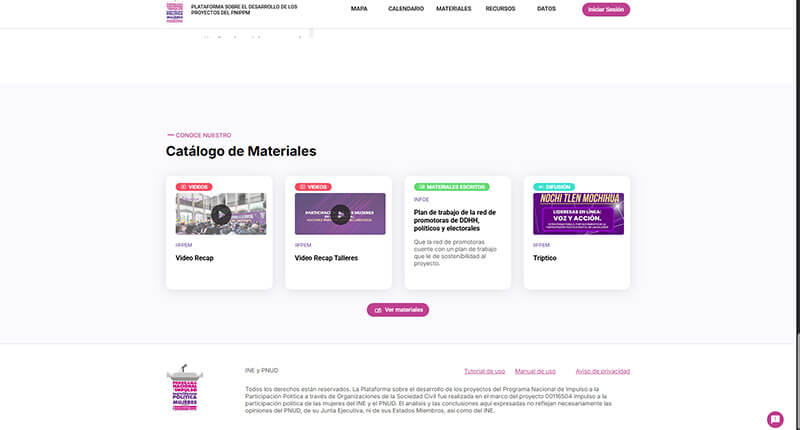
Task: Navigate to the Datos page
Action: coord(546,9)
